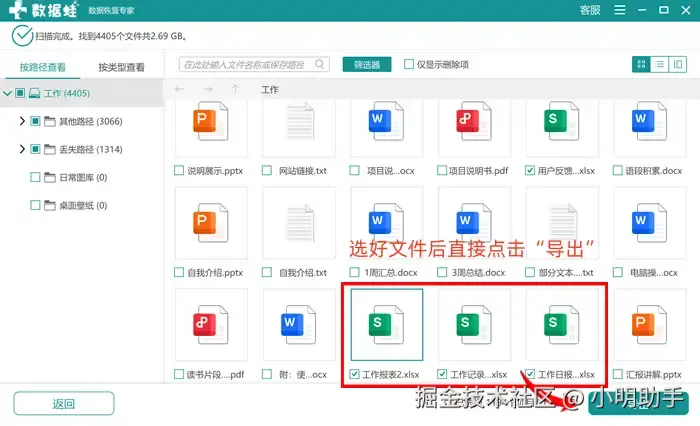Select the 附：使 docx file icon

(299, 325)
